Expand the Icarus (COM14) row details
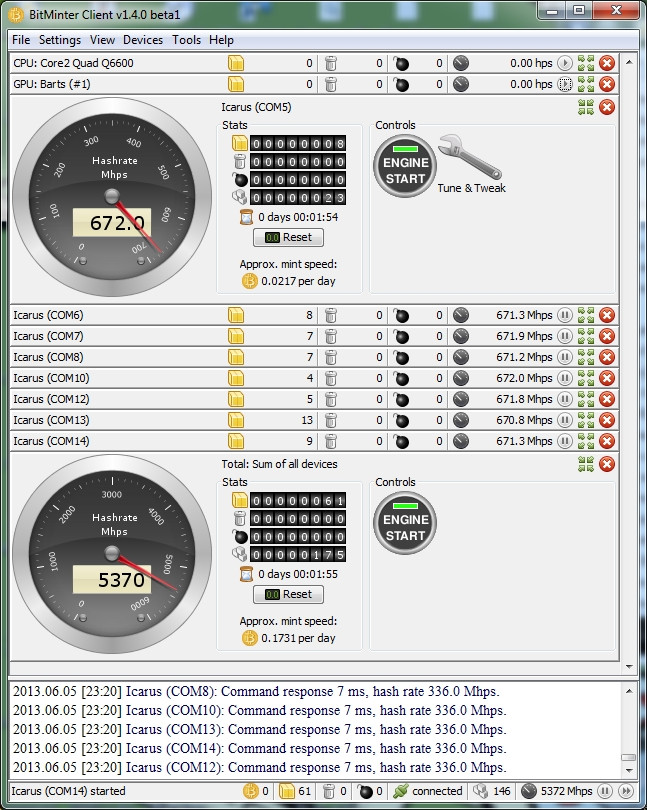Image resolution: width=647 pixels, height=810 pixels. point(586,441)
